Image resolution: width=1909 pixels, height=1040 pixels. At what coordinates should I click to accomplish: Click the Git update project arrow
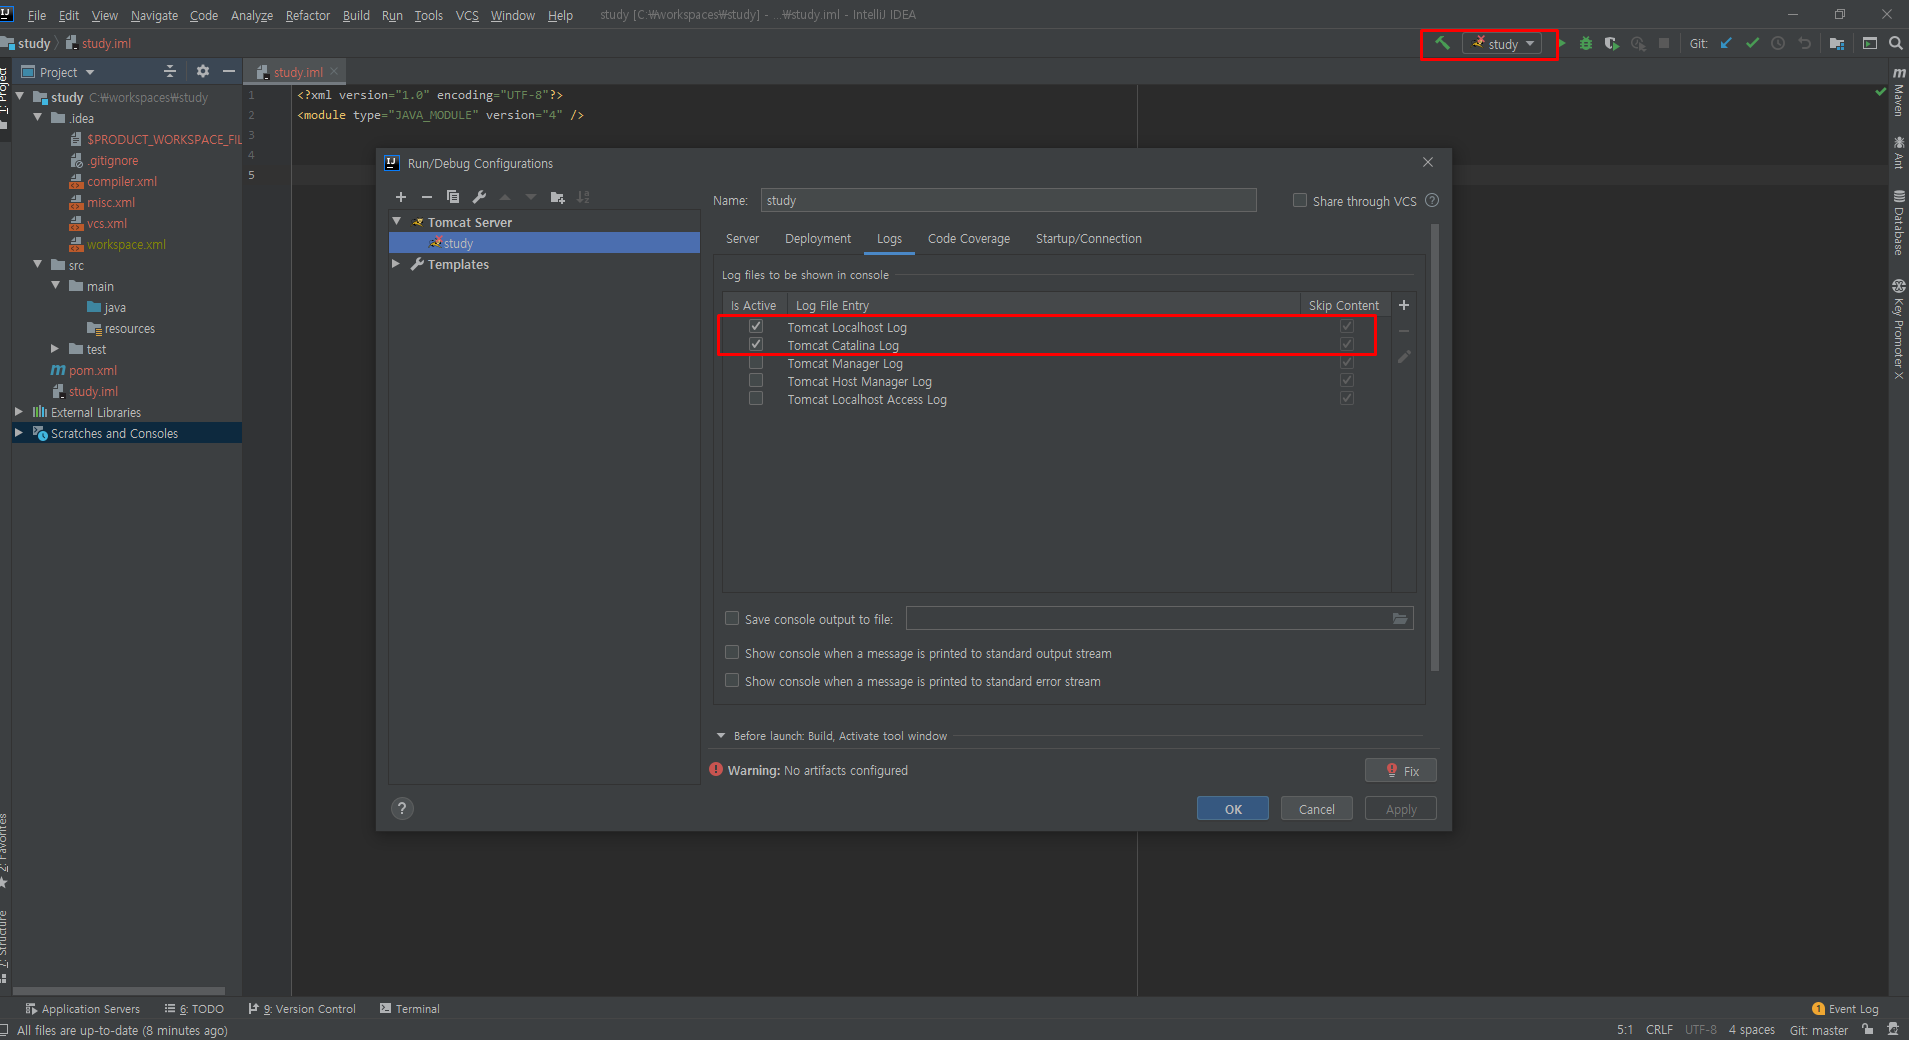(x=1726, y=43)
